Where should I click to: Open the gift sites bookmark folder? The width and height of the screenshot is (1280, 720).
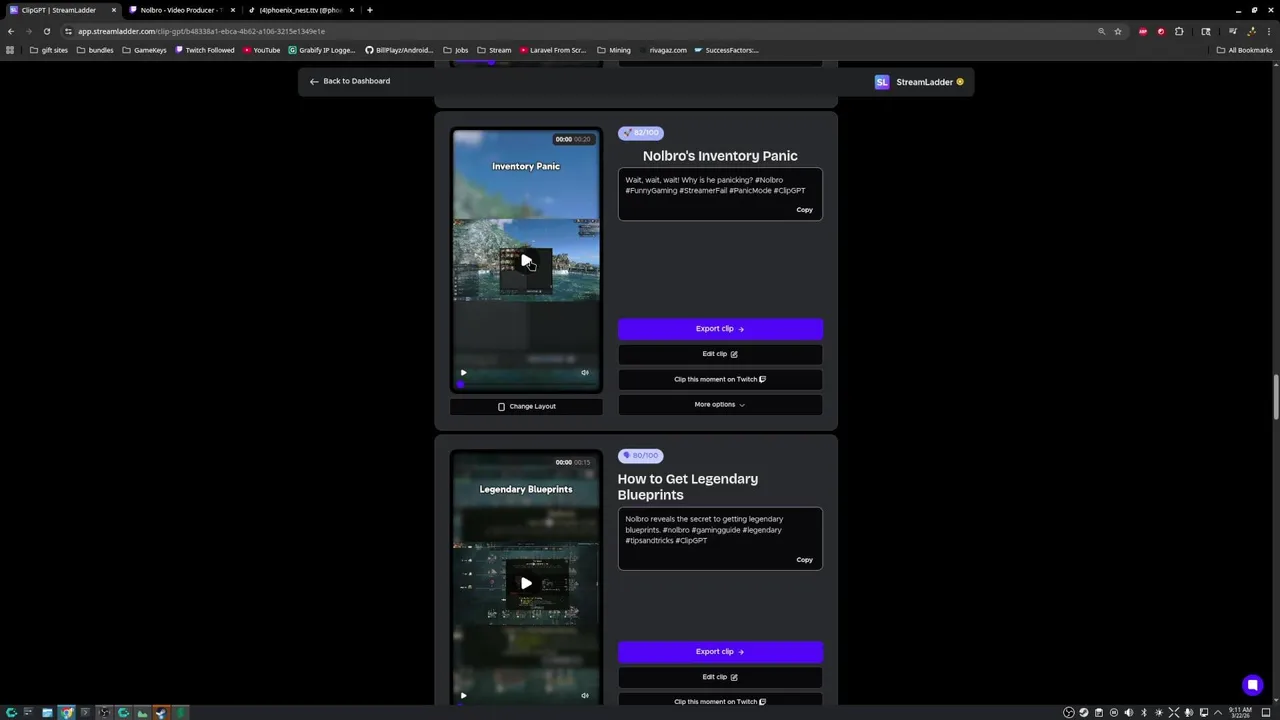click(49, 50)
